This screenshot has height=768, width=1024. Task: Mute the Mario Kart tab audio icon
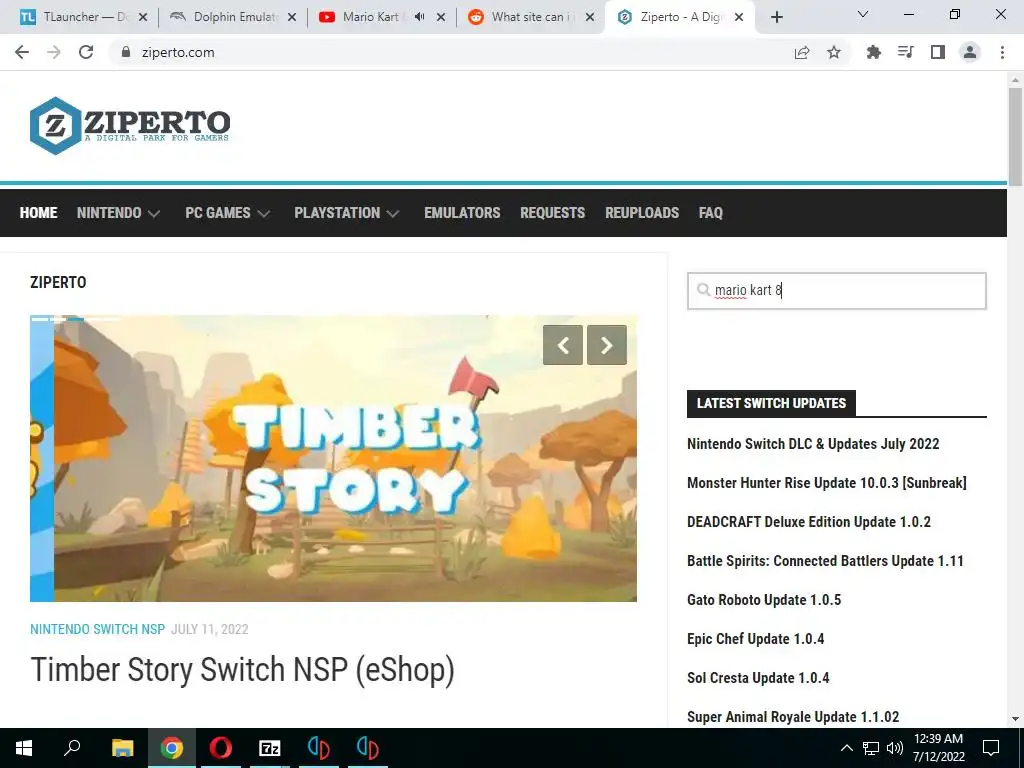[419, 17]
